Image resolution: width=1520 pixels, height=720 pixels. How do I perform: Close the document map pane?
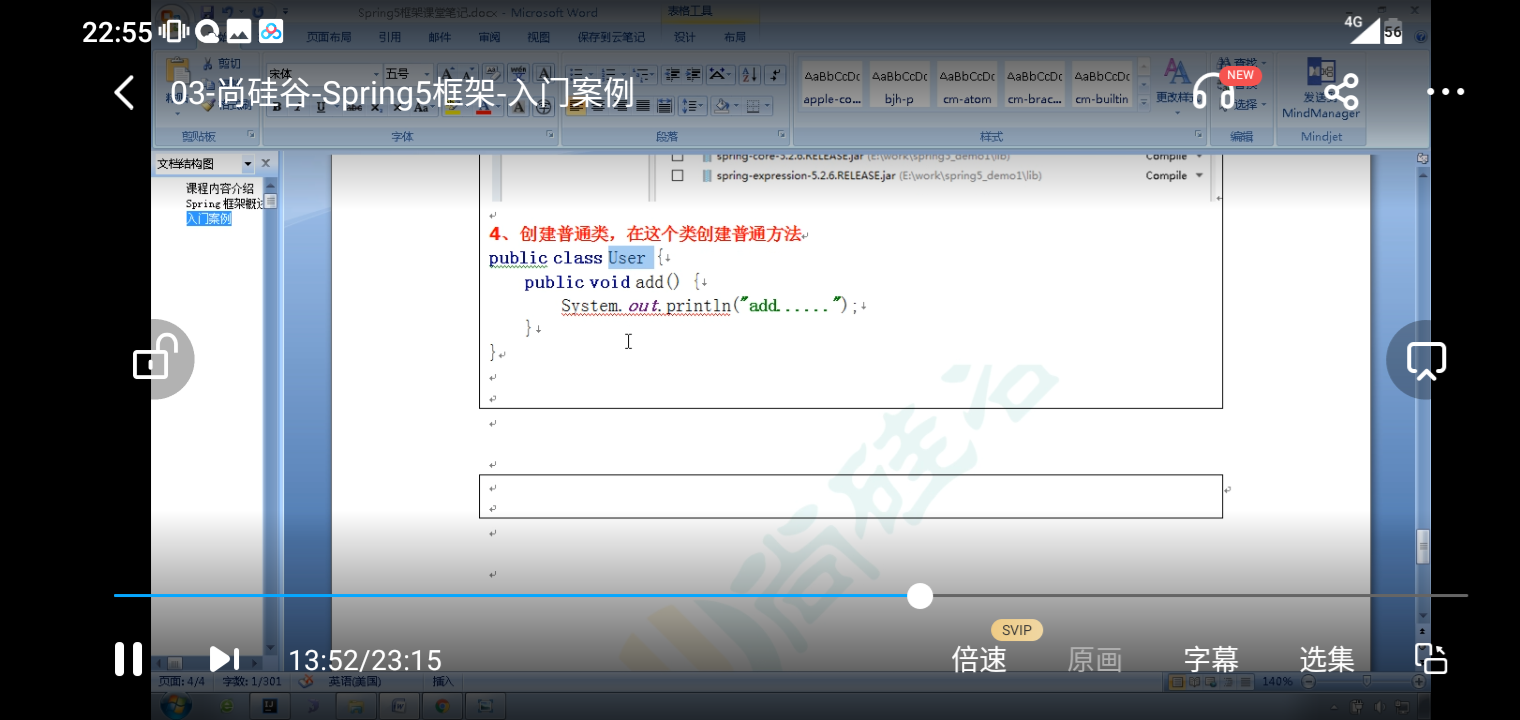tap(265, 163)
